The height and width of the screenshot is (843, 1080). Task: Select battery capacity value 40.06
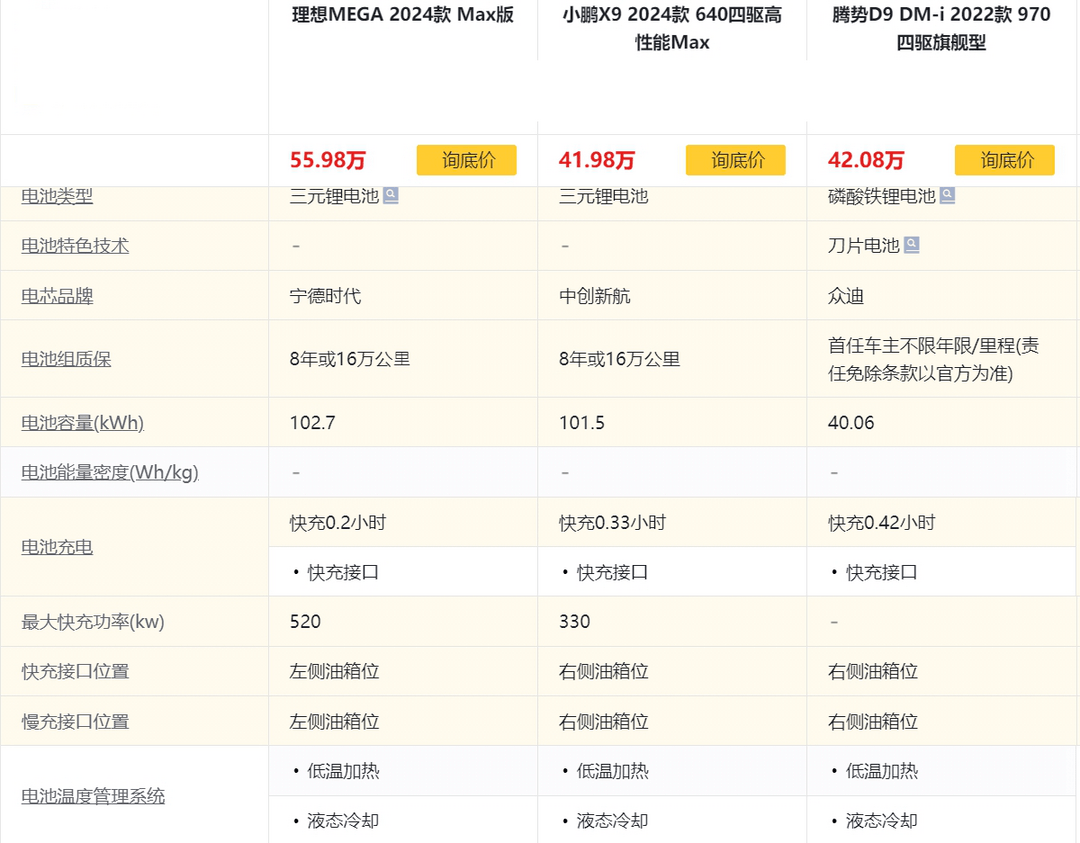(x=851, y=422)
